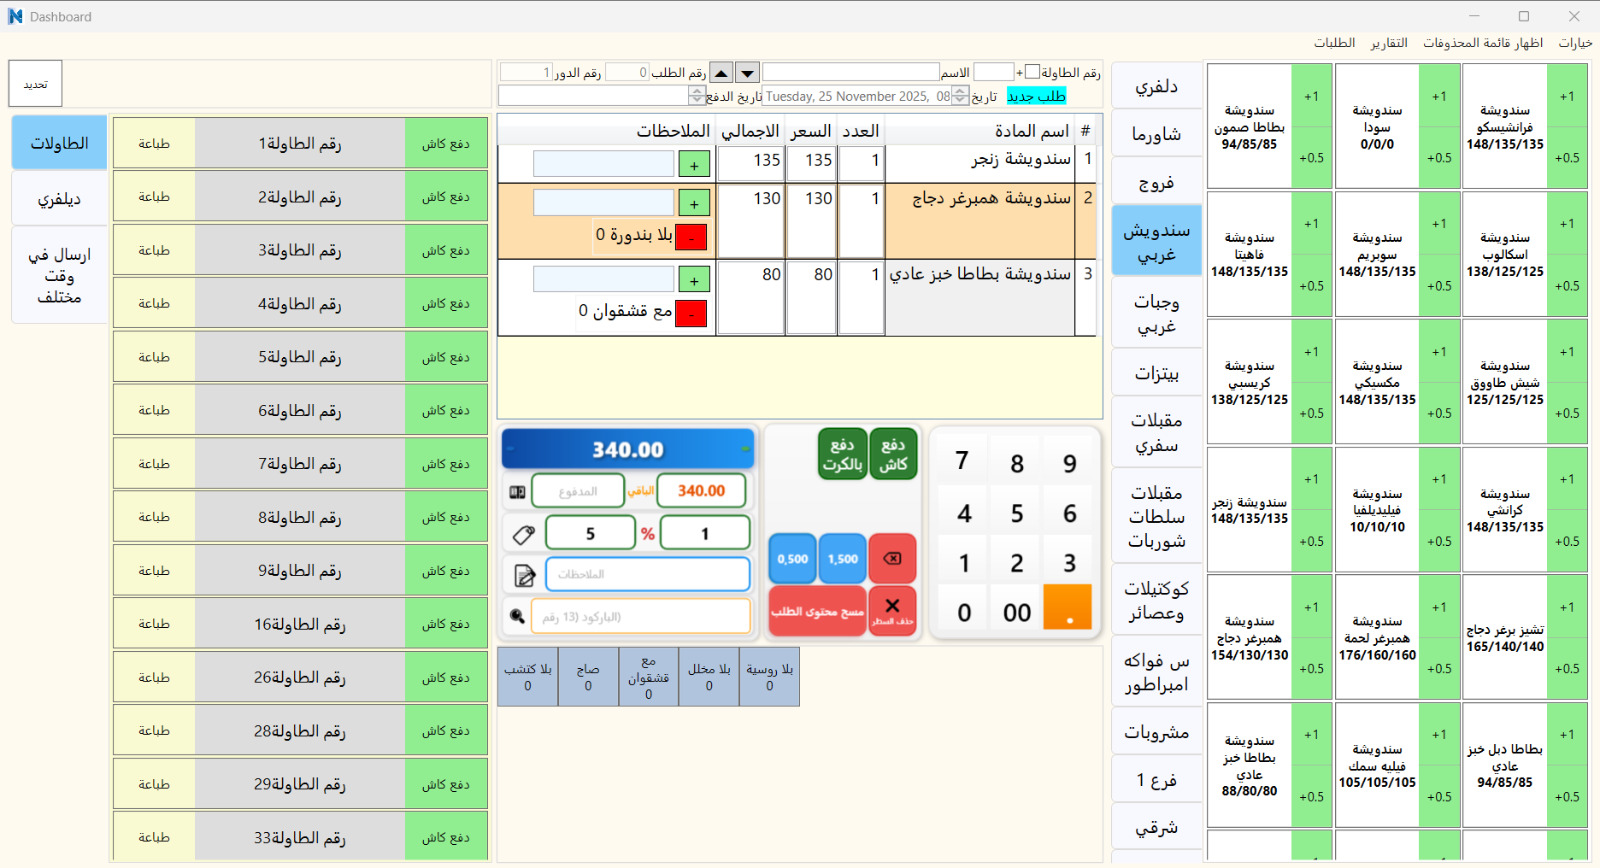Click the blue 1,500 quantity button
Image resolution: width=1600 pixels, height=868 pixels.
pos(842,559)
